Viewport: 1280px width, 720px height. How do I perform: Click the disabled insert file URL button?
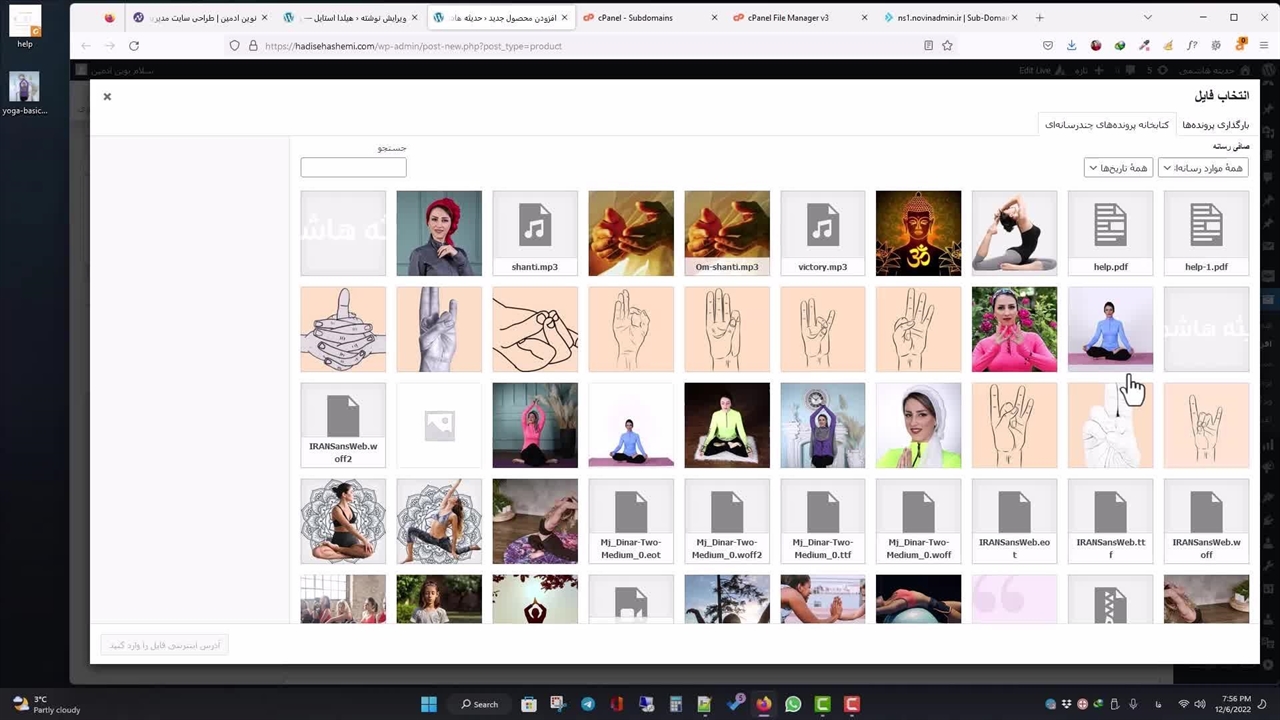click(165, 645)
